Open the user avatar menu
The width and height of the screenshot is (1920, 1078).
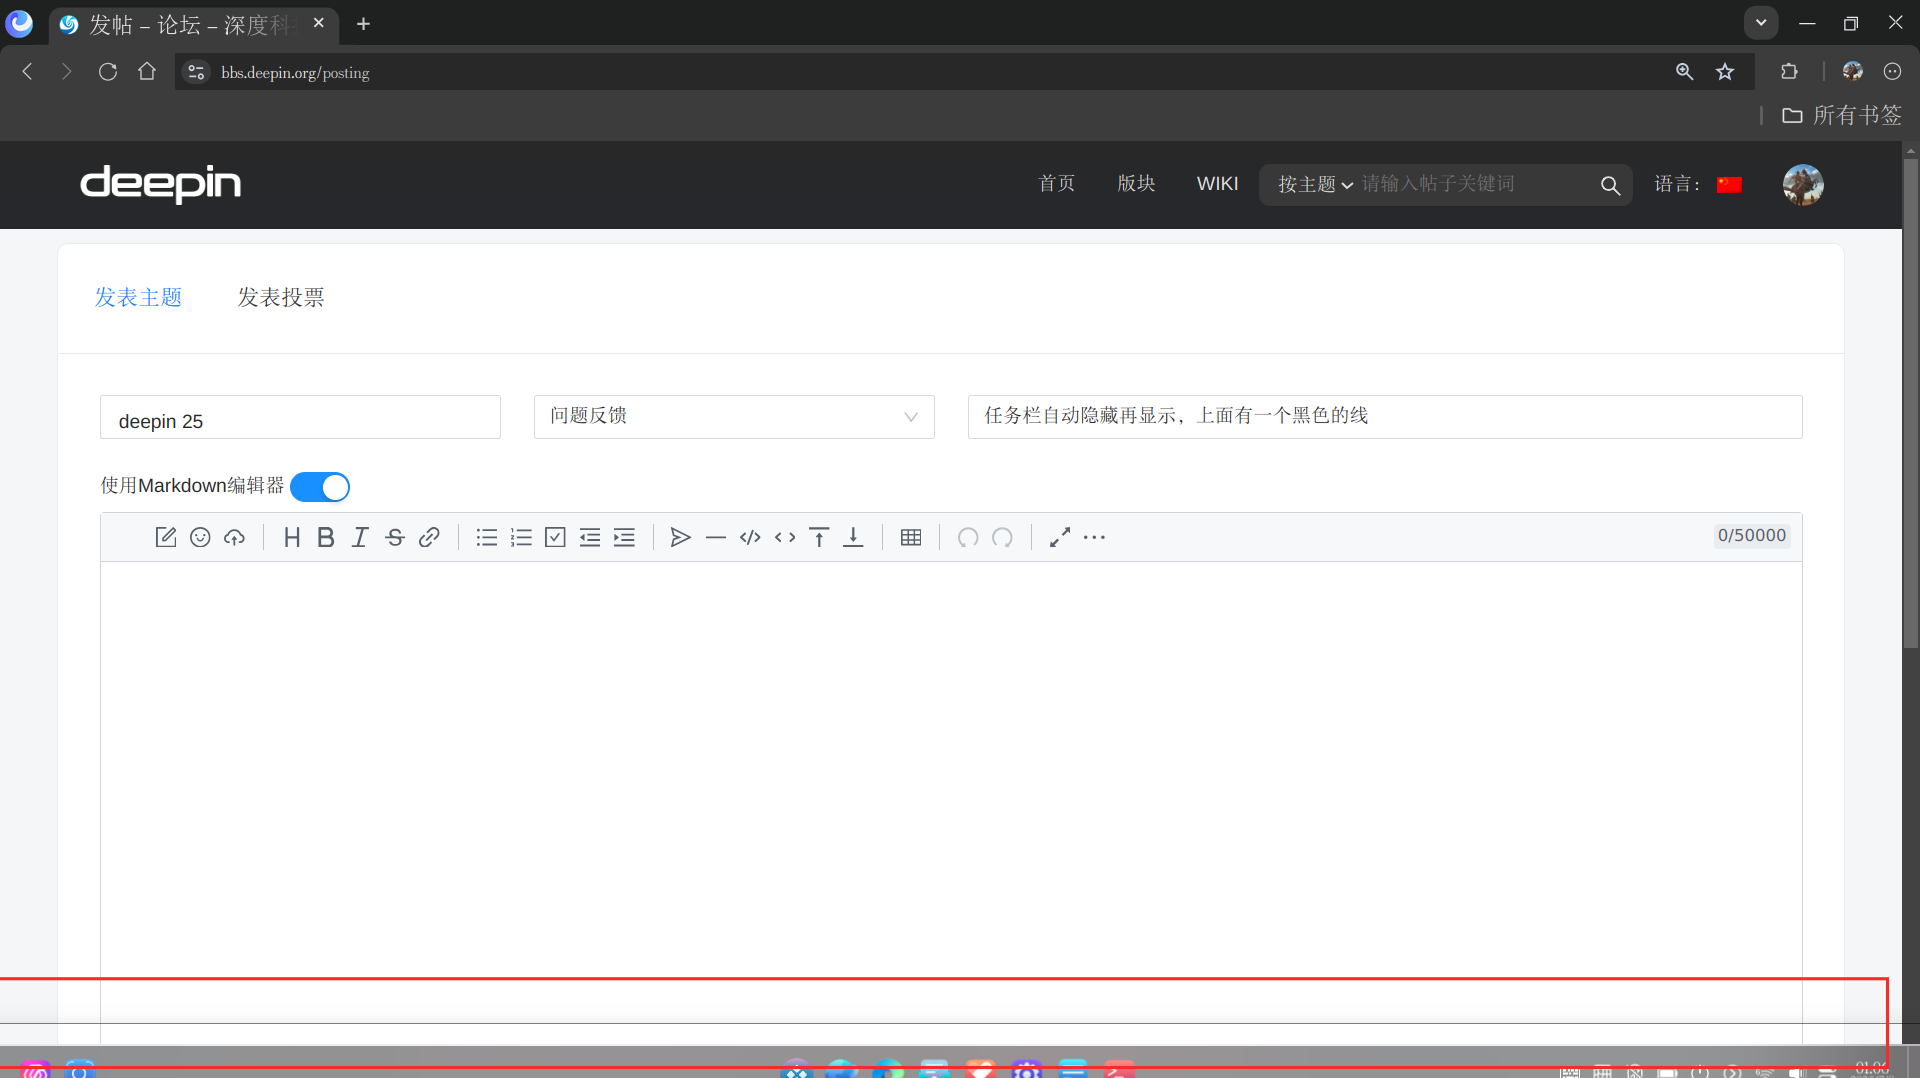tap(1803, 185)
